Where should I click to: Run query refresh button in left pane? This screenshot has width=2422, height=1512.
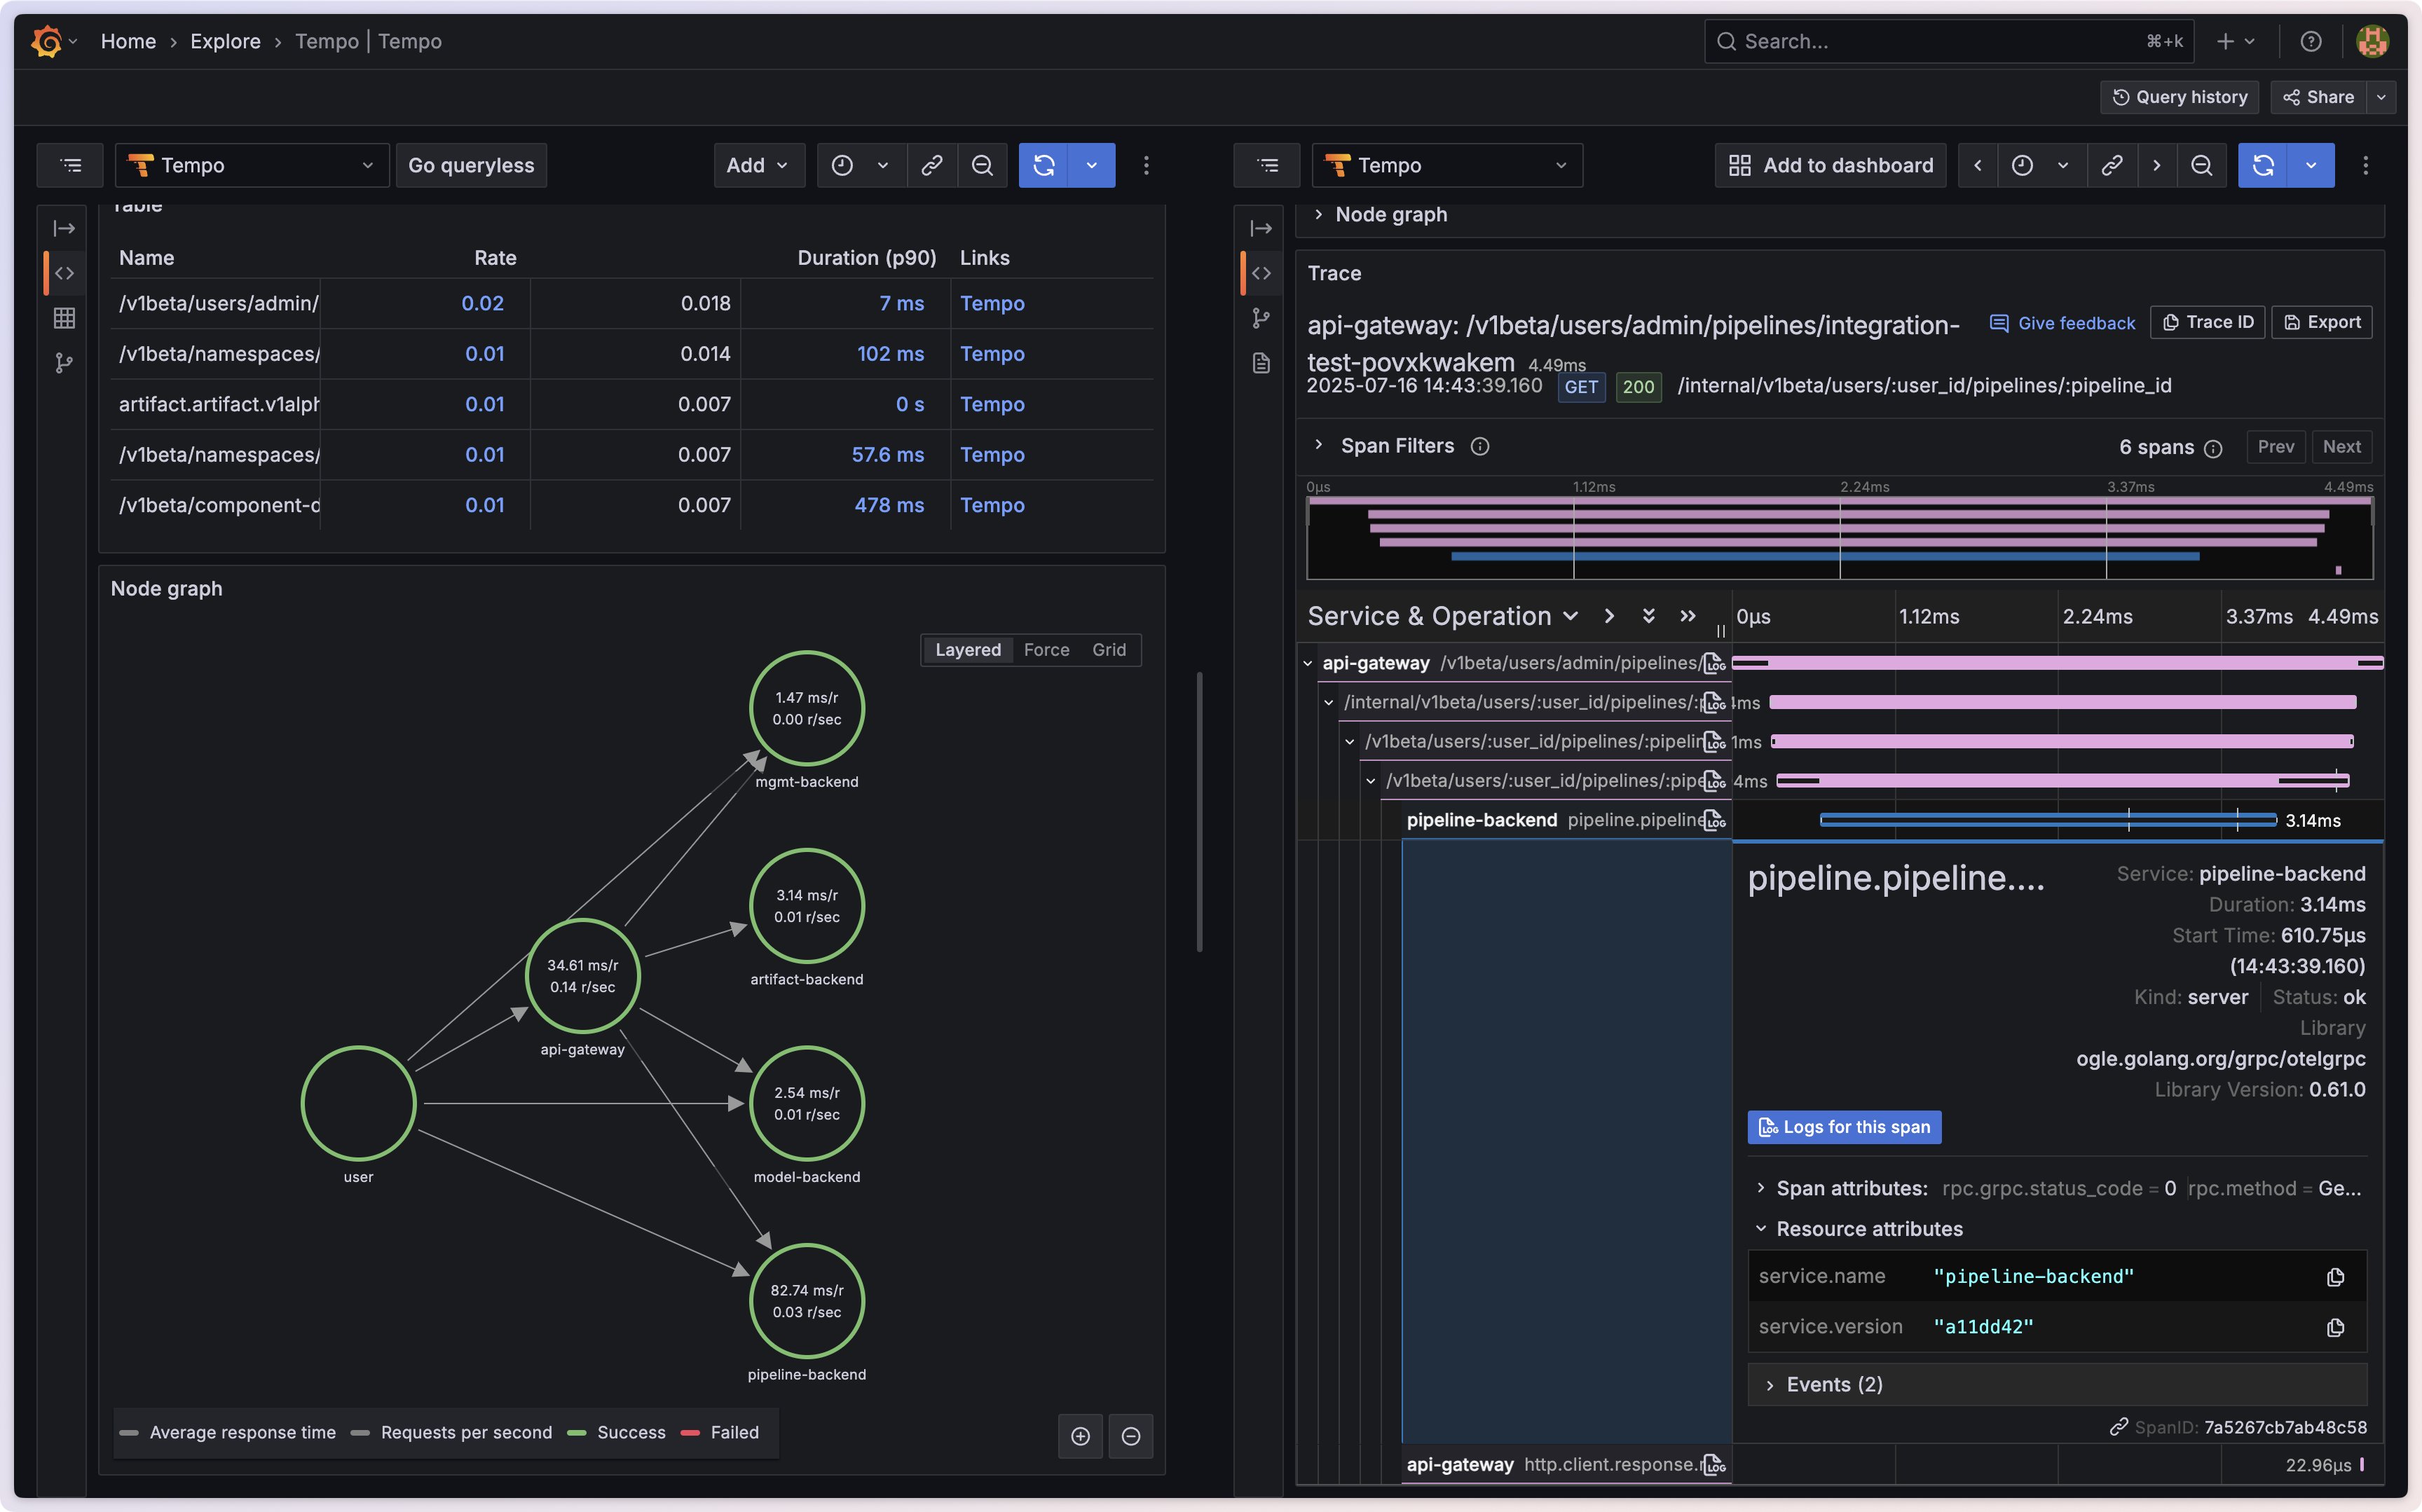[1043, 165]
